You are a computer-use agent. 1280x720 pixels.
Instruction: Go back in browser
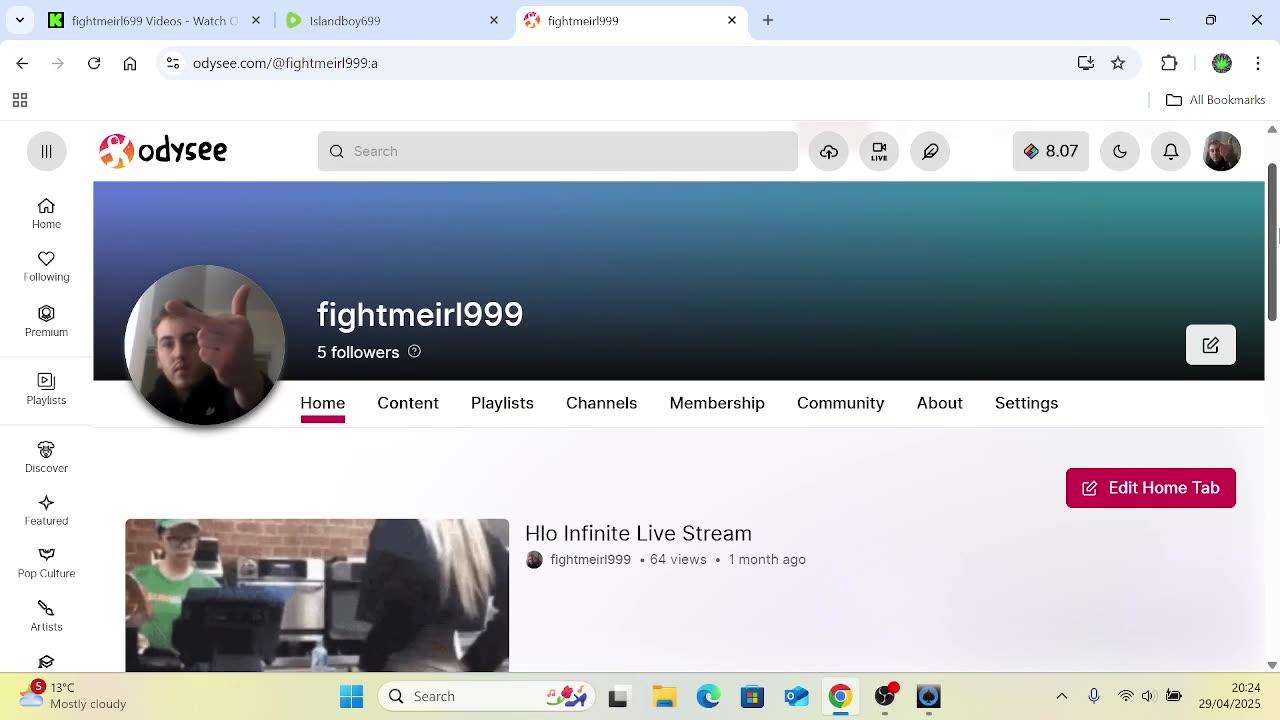pos(22,63)
